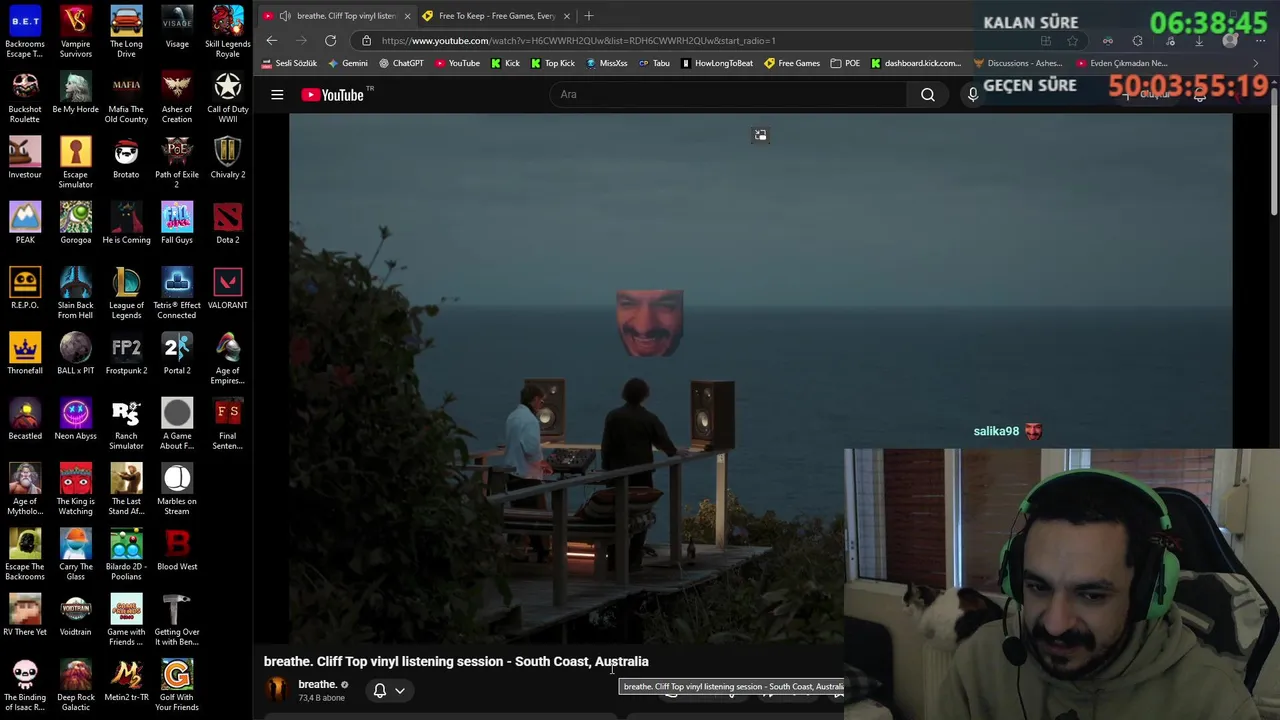Open the Backrooms Escape desktop icon with B.E.T logo
The image size is (1280, 720).
(x=25, y=31)
